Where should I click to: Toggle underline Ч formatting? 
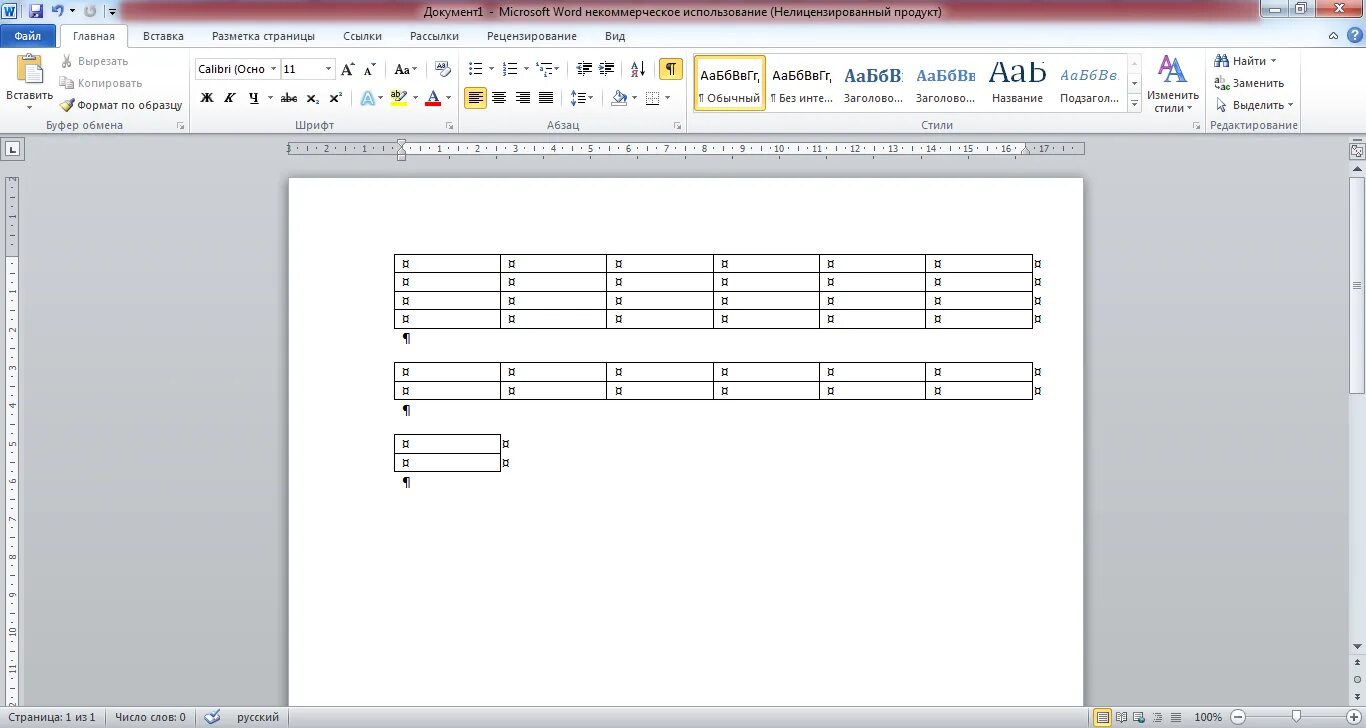click(253, 98)
